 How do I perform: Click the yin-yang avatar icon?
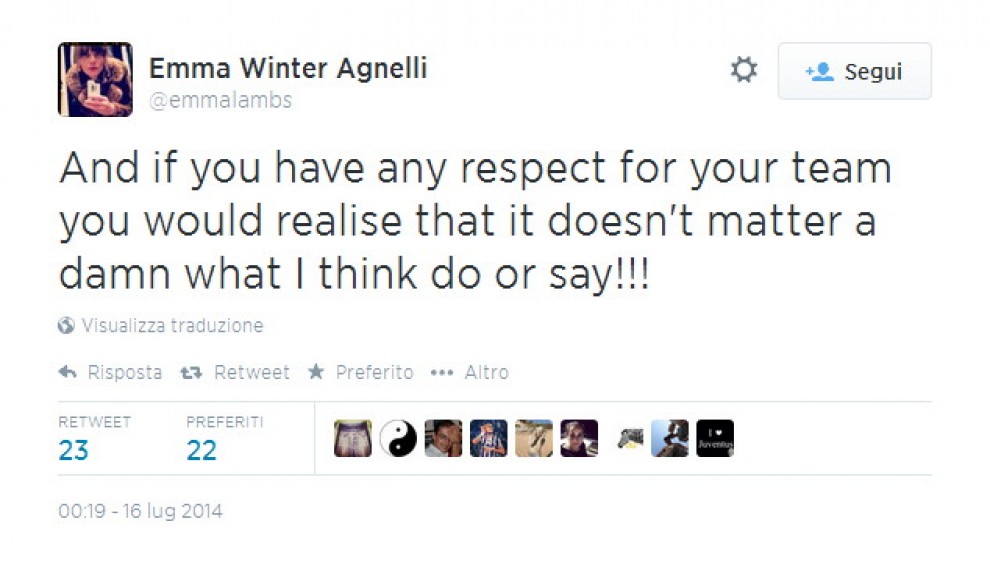coord(398,438)
